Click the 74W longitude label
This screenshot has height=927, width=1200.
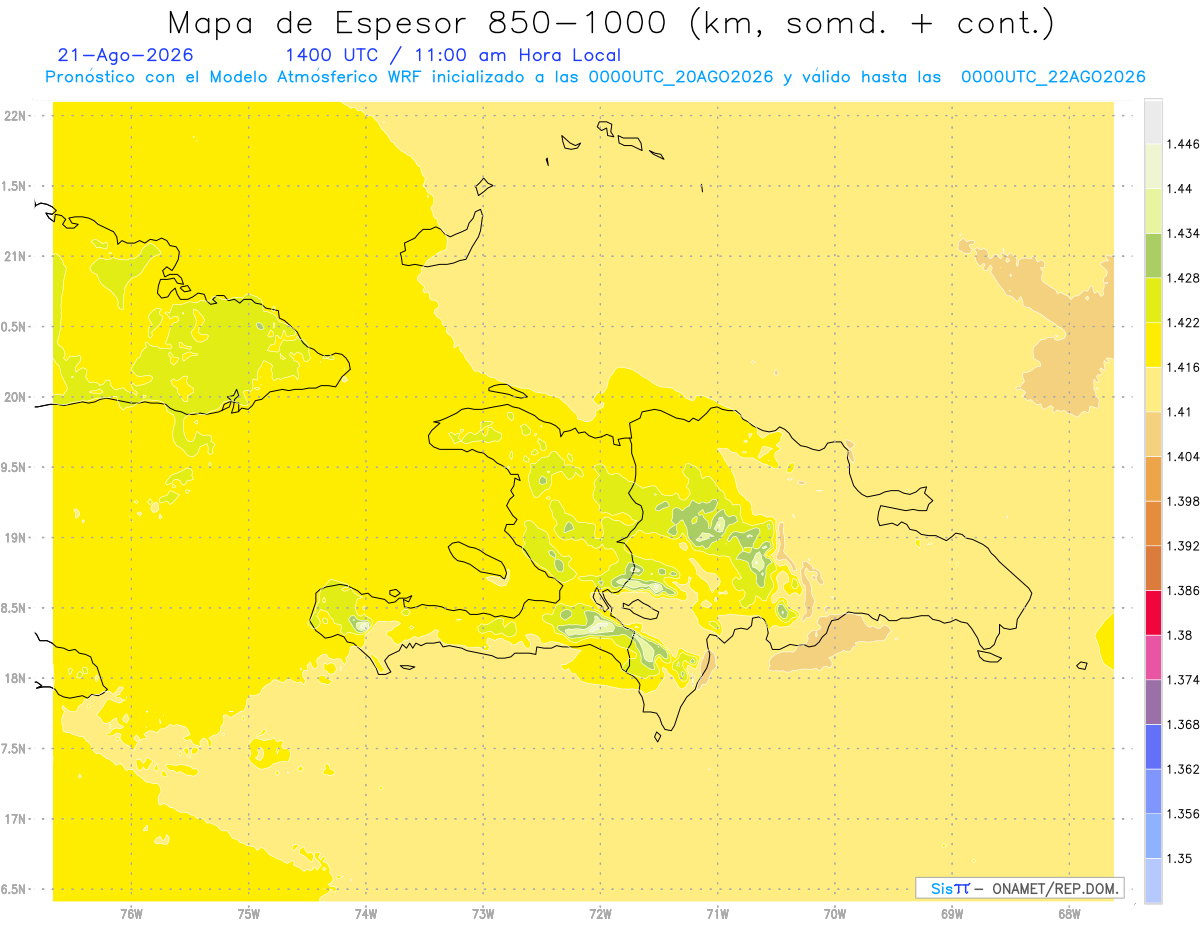click(x=366, y=913)
